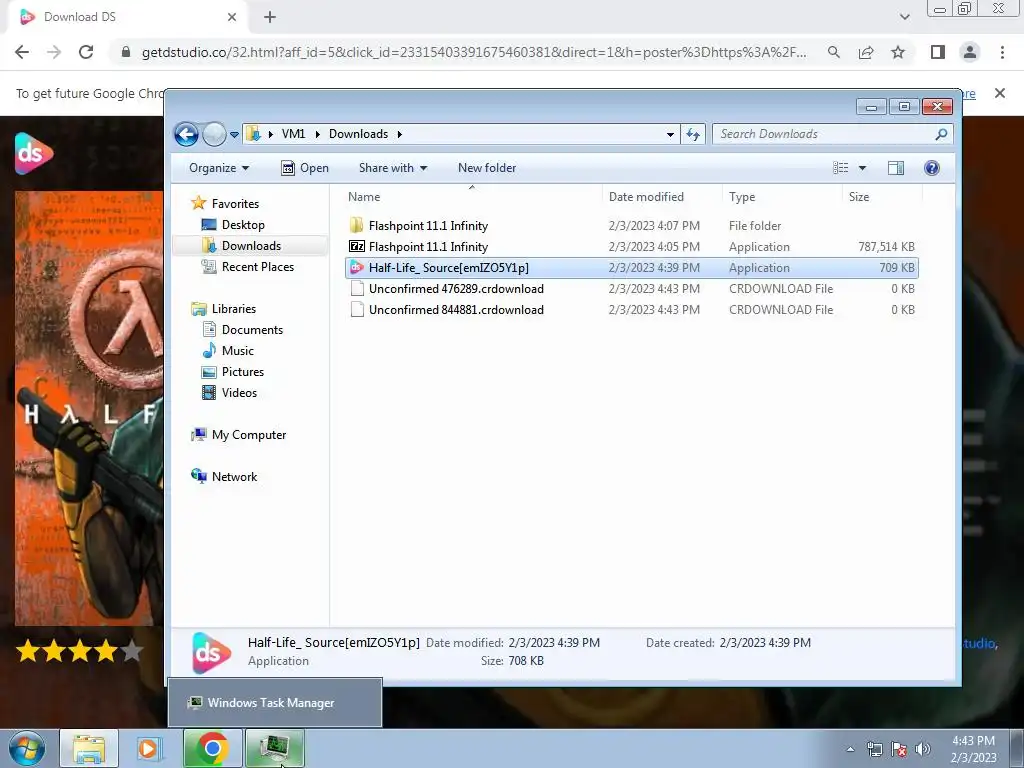This screenshot has width=1024, height=768.
Task: Bookmark this page with the star
Action: pyautogui.click(x=898, y=52)
